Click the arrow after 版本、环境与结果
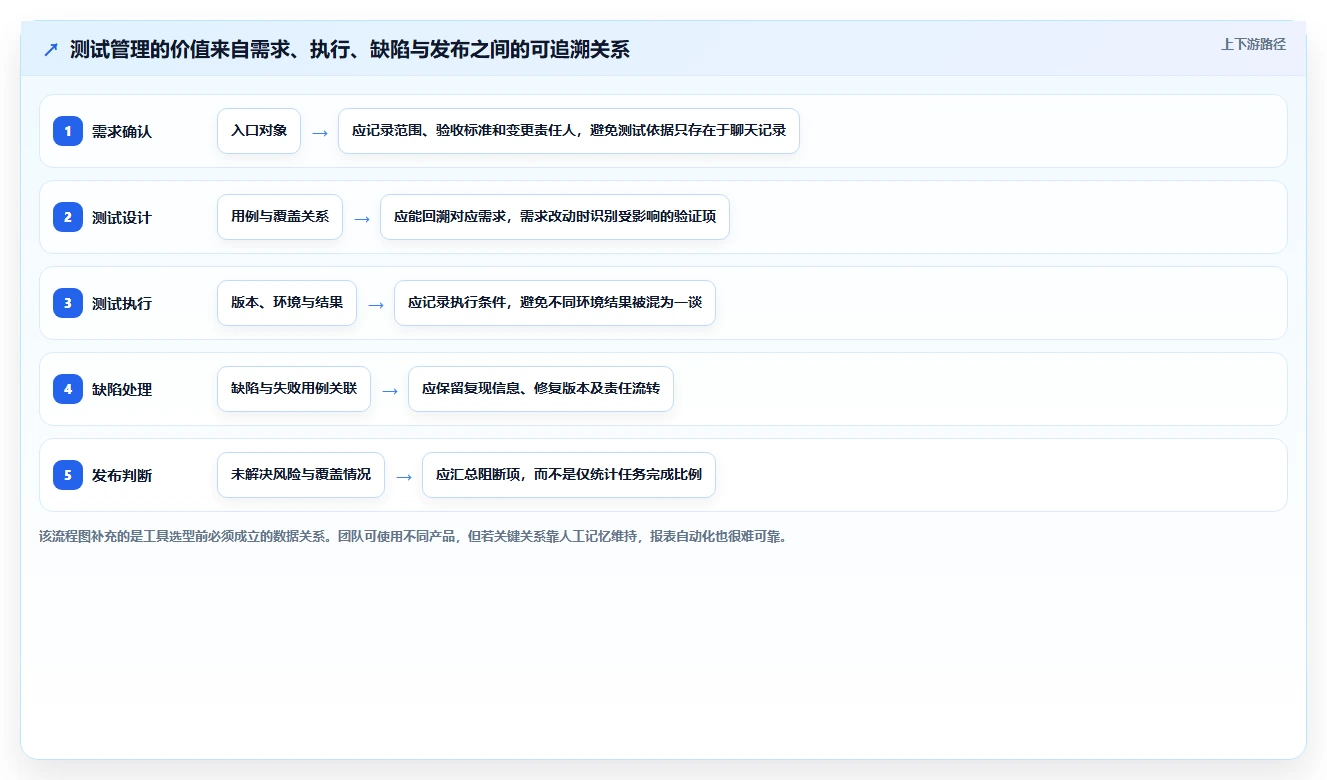Viewport: 1327px width, 780px height. pyautogui.click(x=376, y=304)
